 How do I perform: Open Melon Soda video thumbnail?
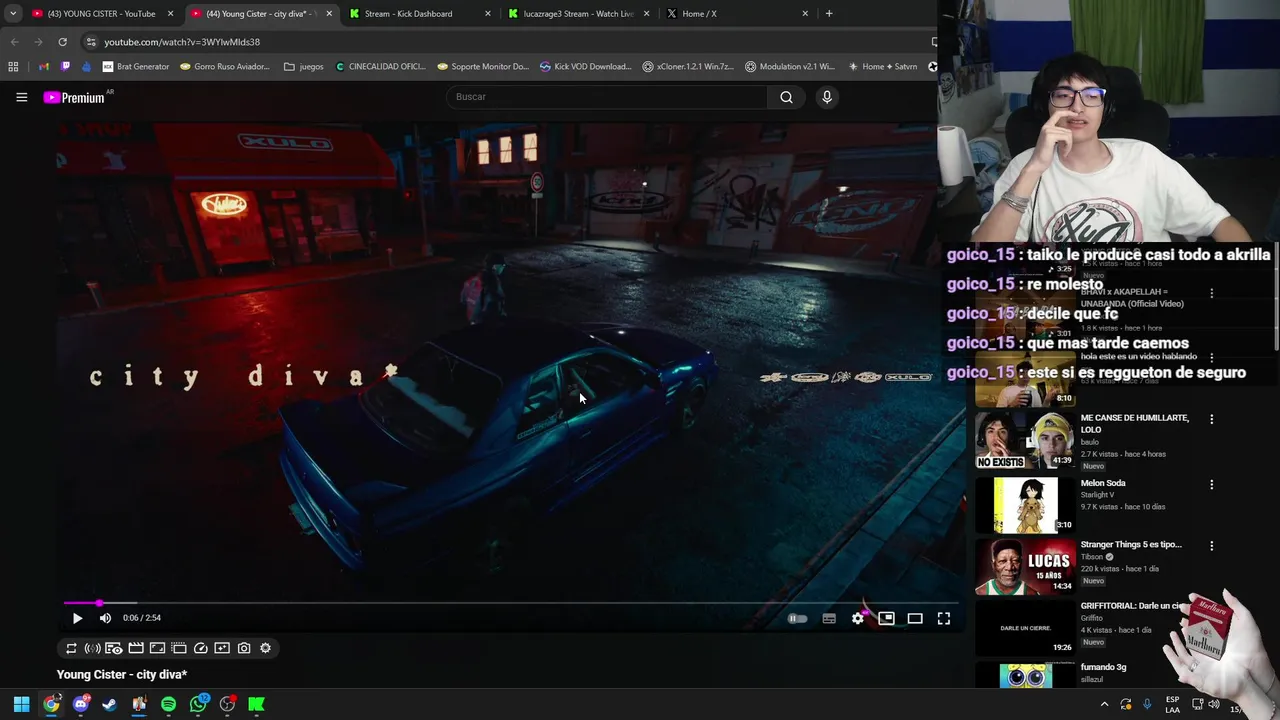[1025, 505]
